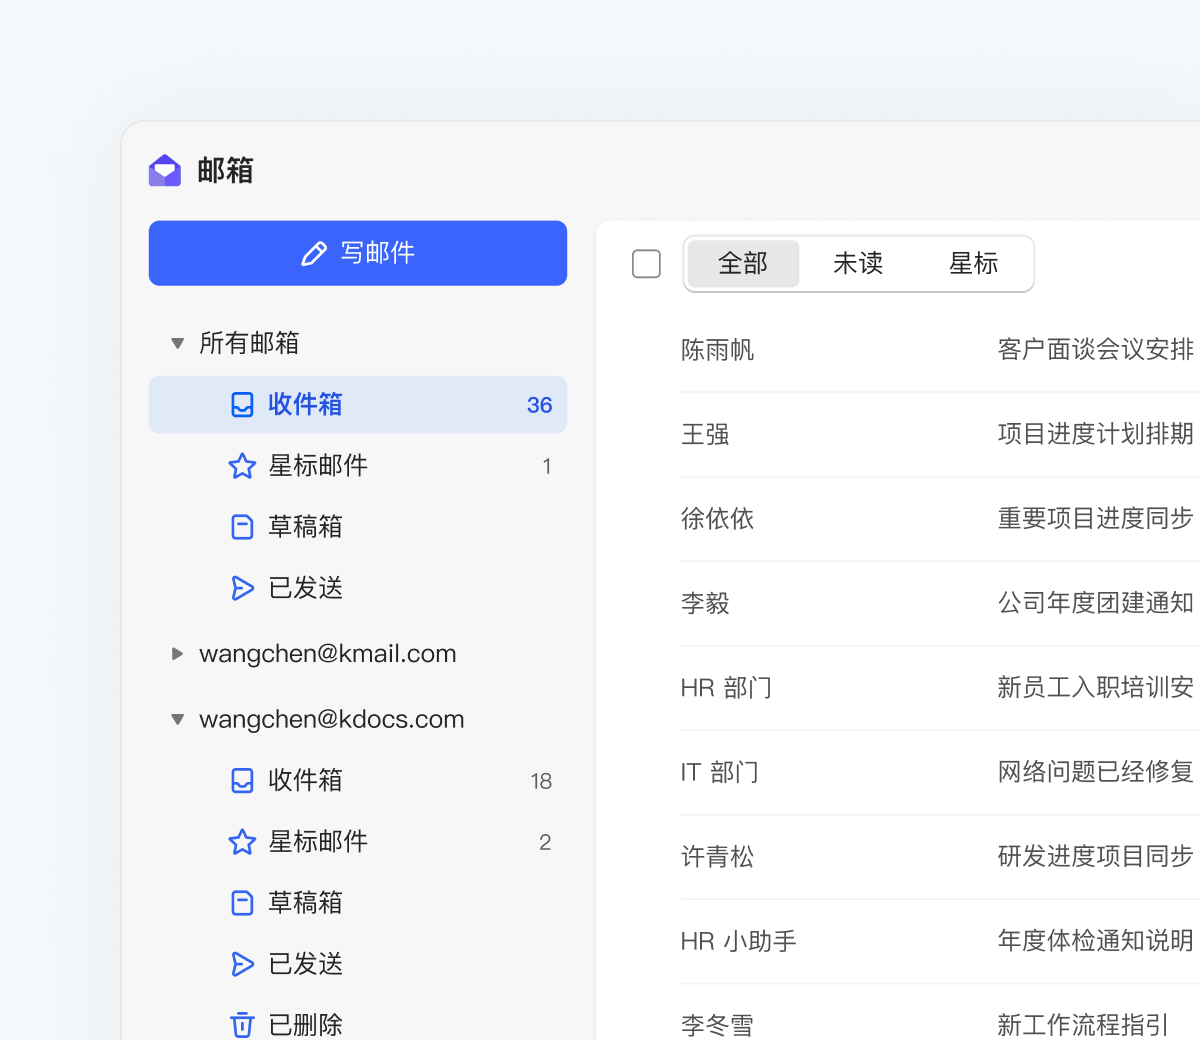Select the wangchen@kdocs.com account label
The height and width of the screenshot is (1040, 1200).
332,719
